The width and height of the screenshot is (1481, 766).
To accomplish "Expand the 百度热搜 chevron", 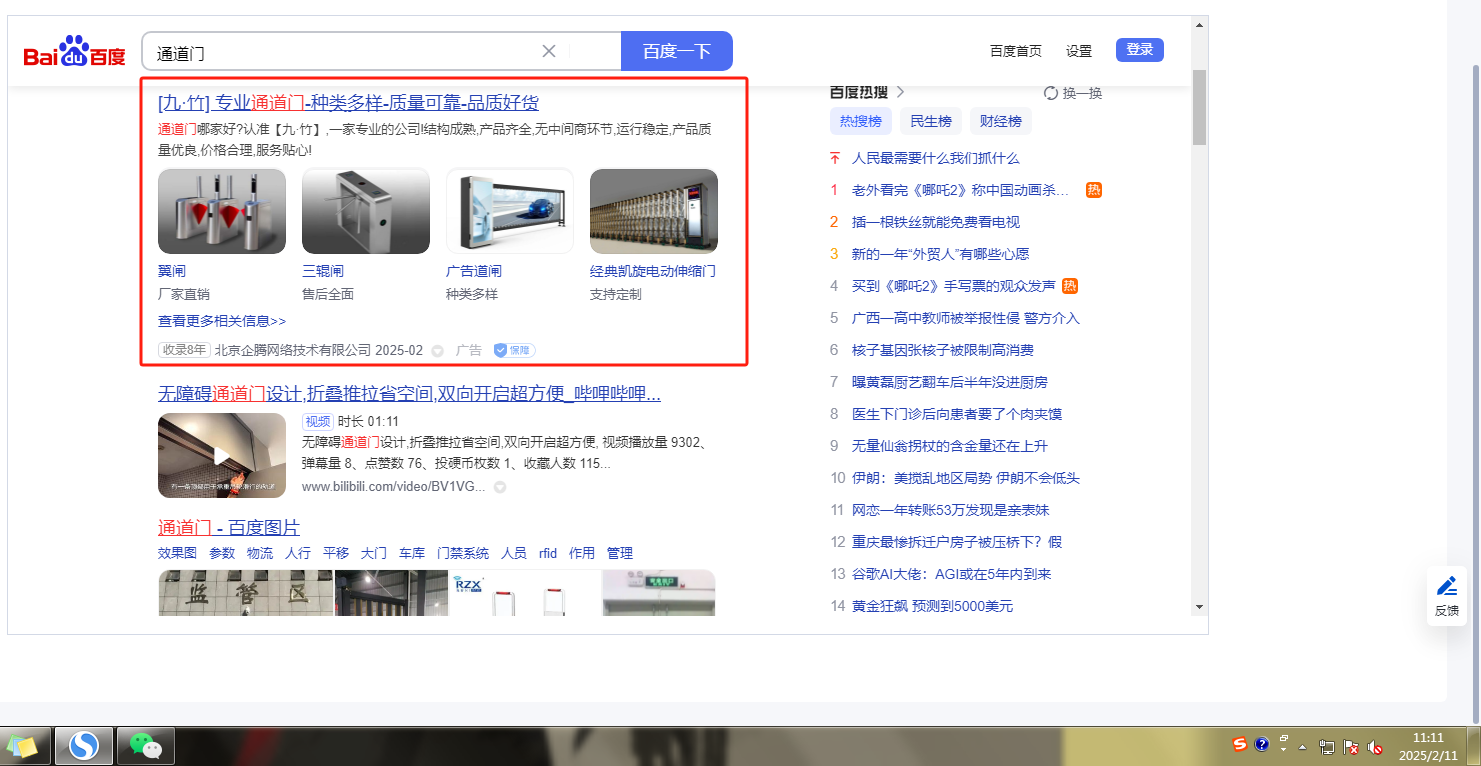I will click(x=900, y=92).
